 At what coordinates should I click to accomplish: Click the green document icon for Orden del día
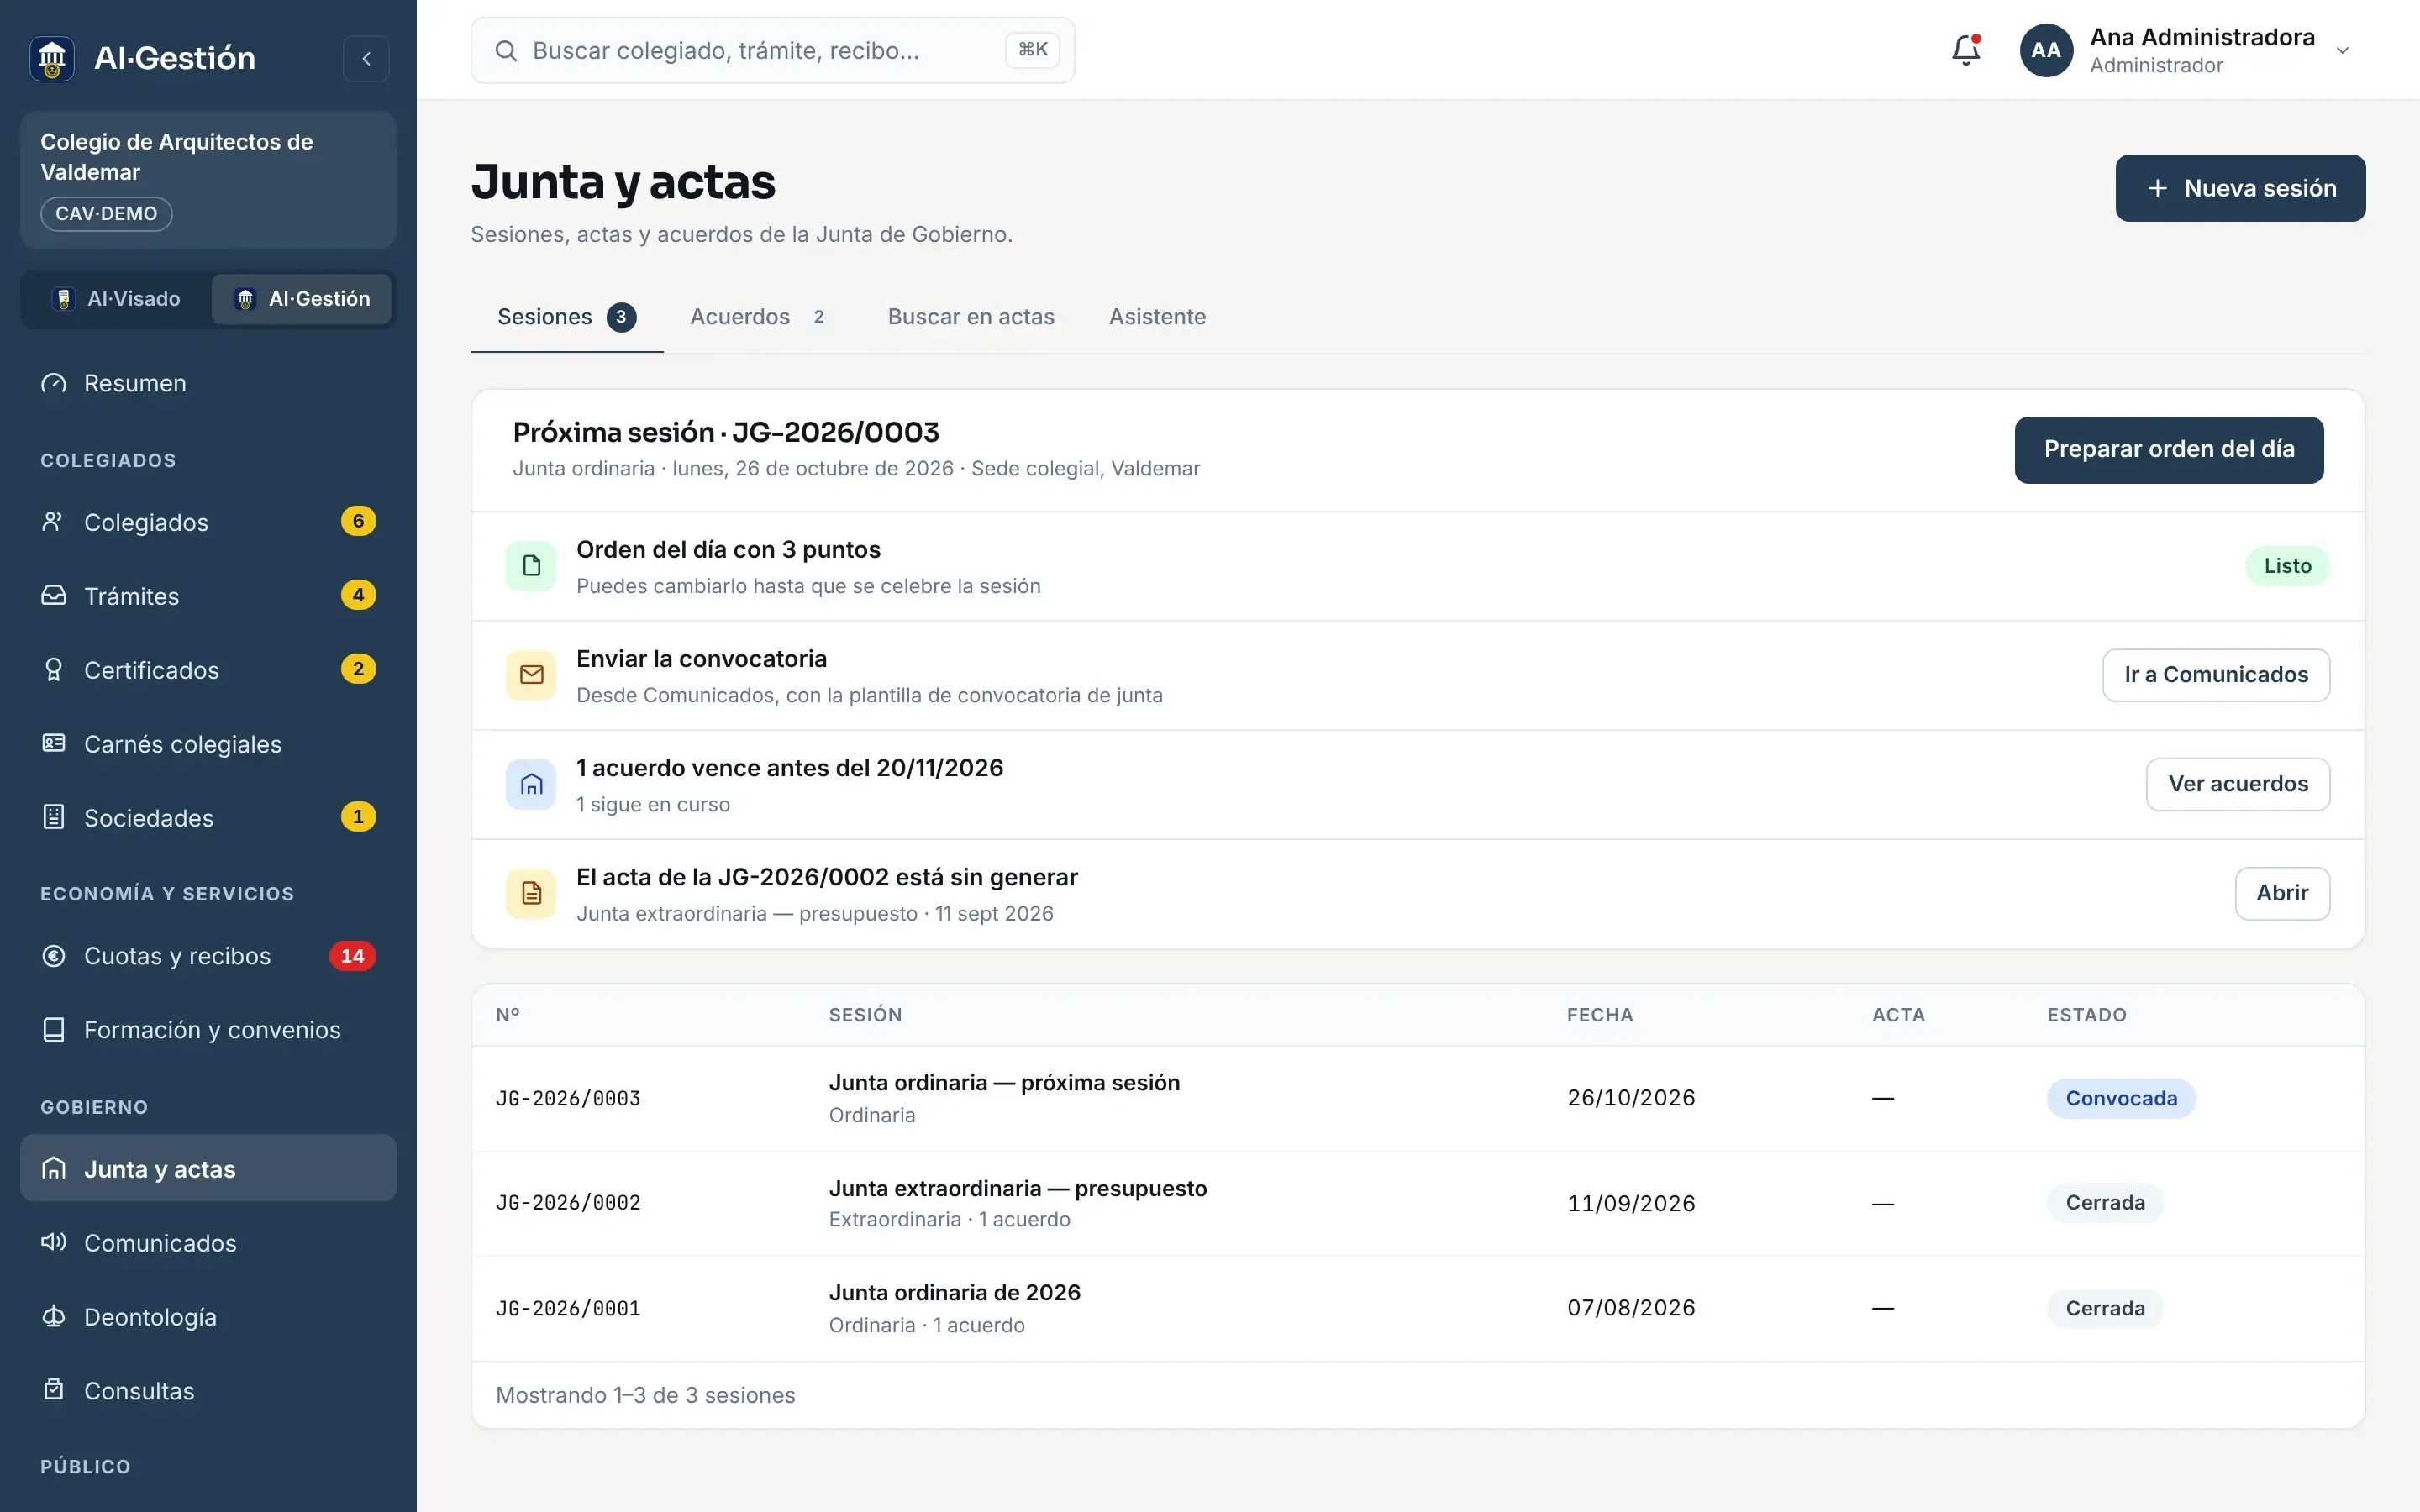click(x=531, y=566)
